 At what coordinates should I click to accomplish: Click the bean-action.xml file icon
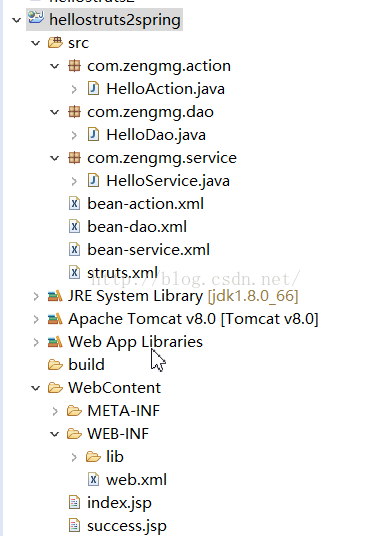click(x=74, y=203)
